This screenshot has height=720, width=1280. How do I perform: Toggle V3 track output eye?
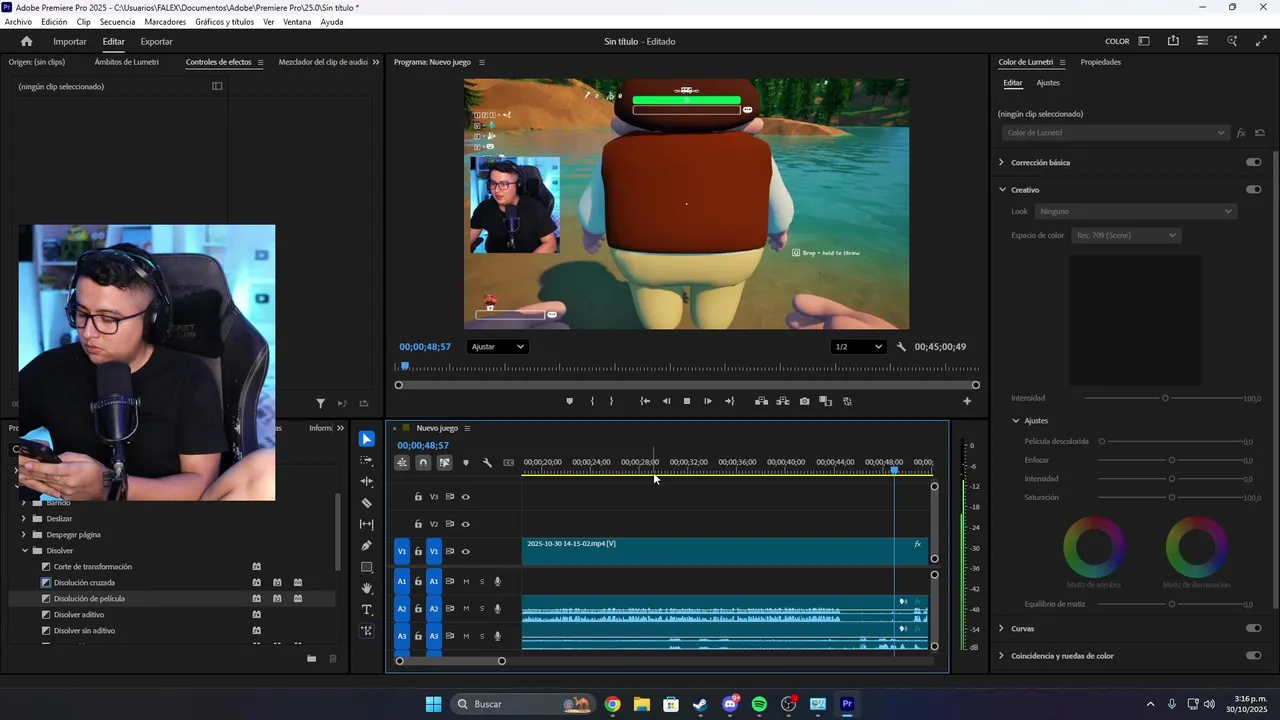click(x=466, y=497)
